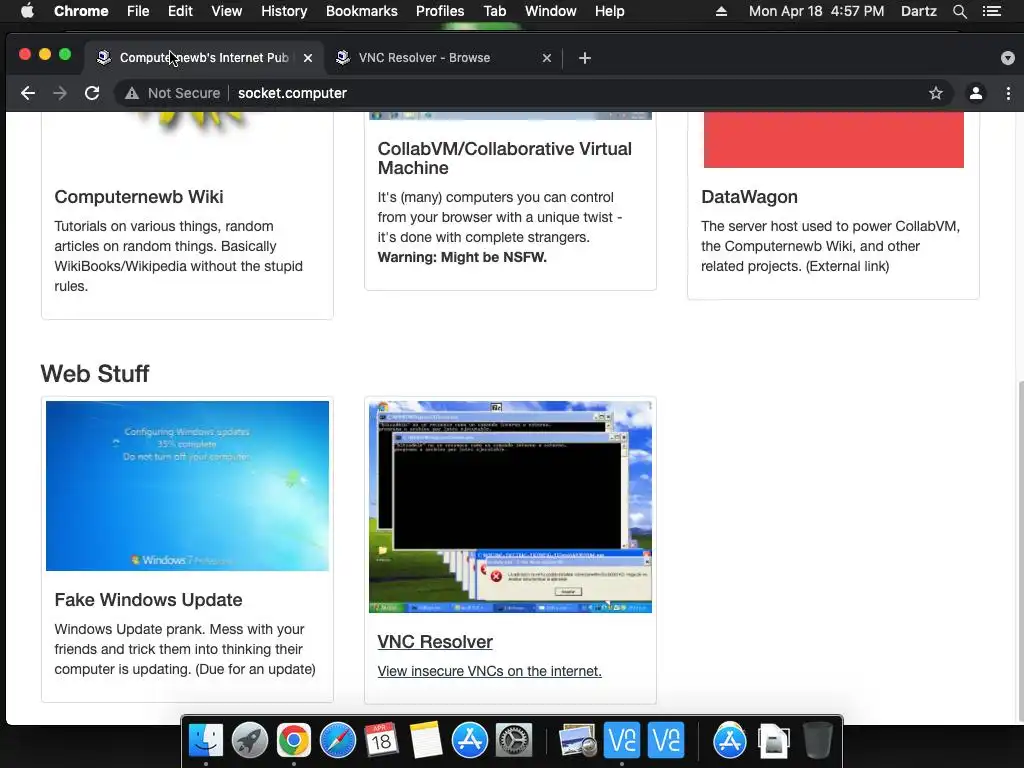Close the Computernewb's Internet Pub tab
1024x768 pixels.
pos(308,58)
